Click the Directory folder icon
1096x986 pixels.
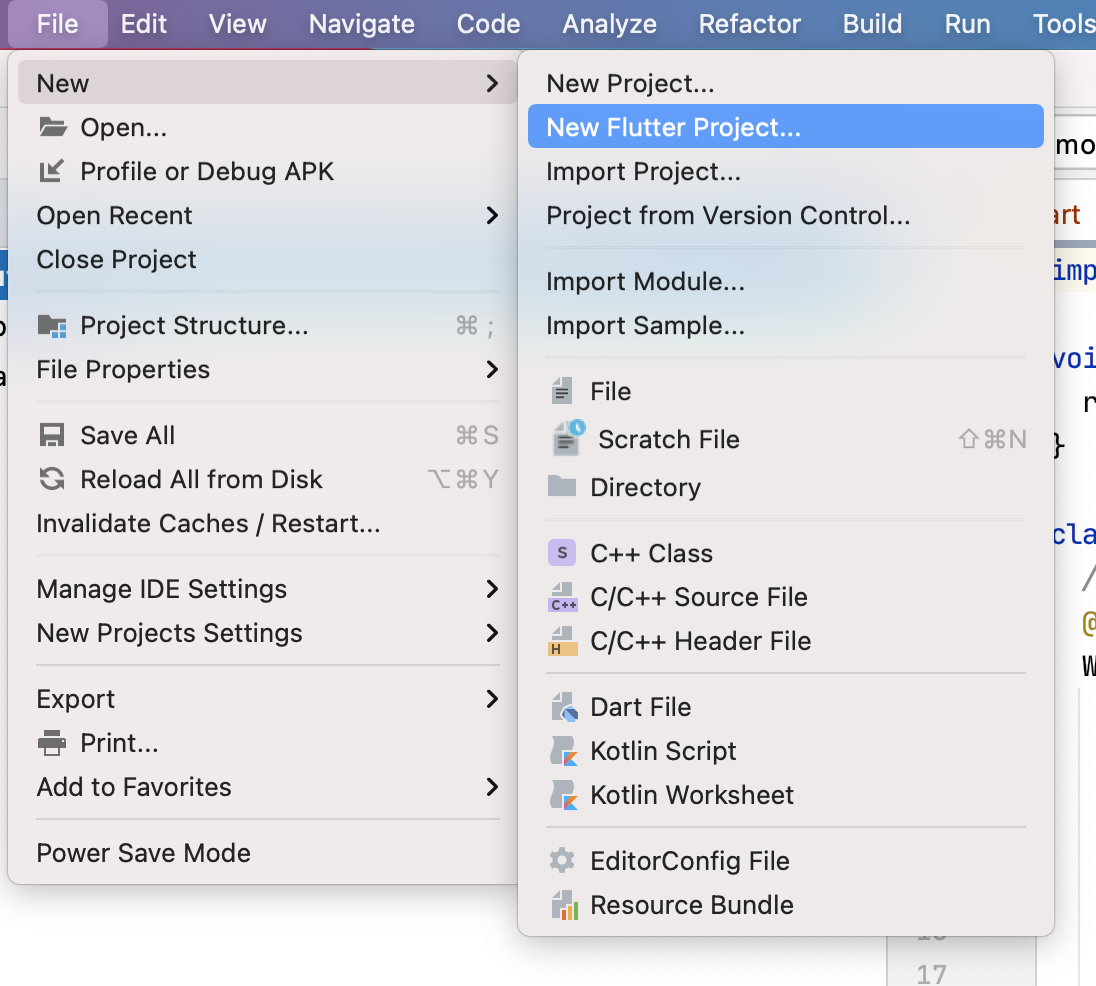(562, 486)
